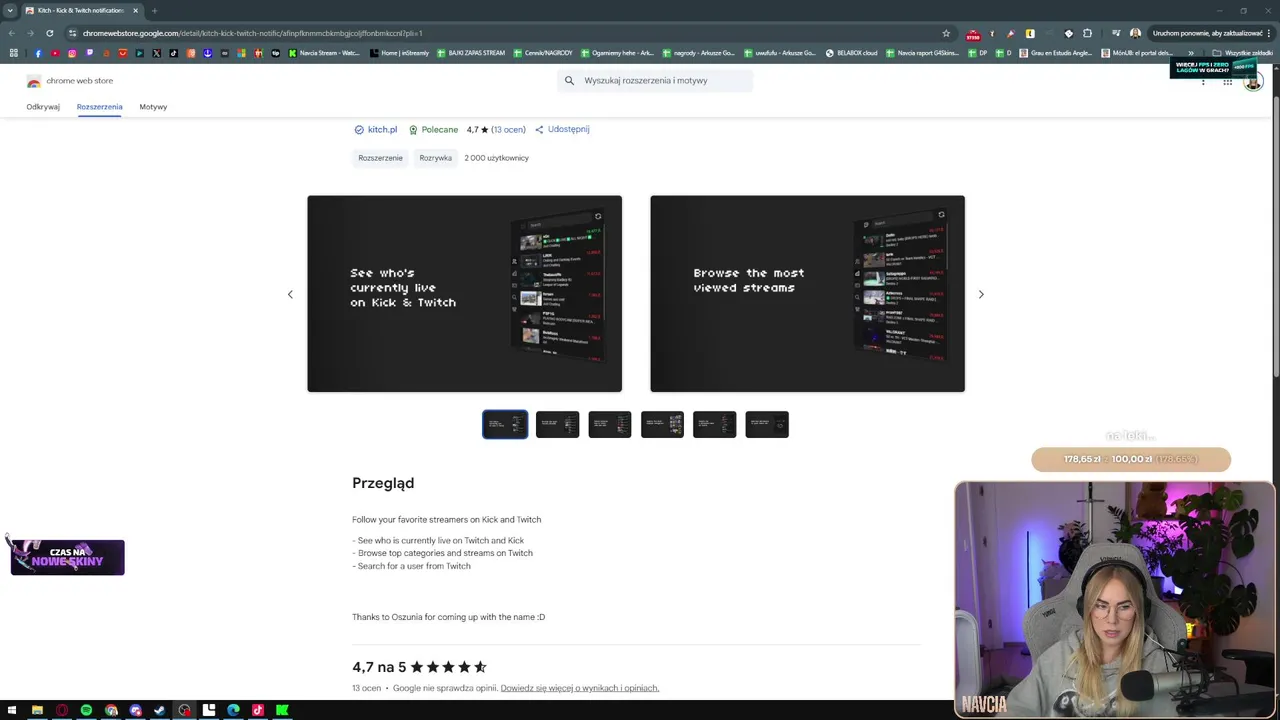Click the search extensions and themes field
The width and height of the screenshot is (1280, 720).
pyautogui.click(x=655, y=81)
